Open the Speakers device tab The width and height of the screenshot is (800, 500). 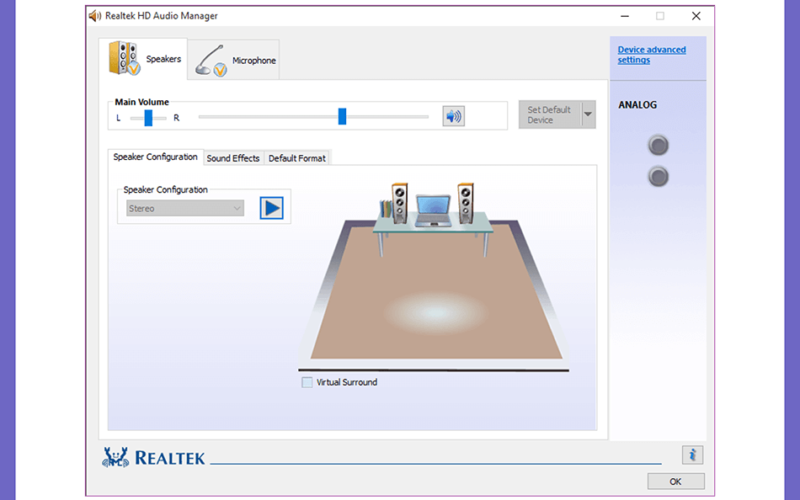pos(143,59)
